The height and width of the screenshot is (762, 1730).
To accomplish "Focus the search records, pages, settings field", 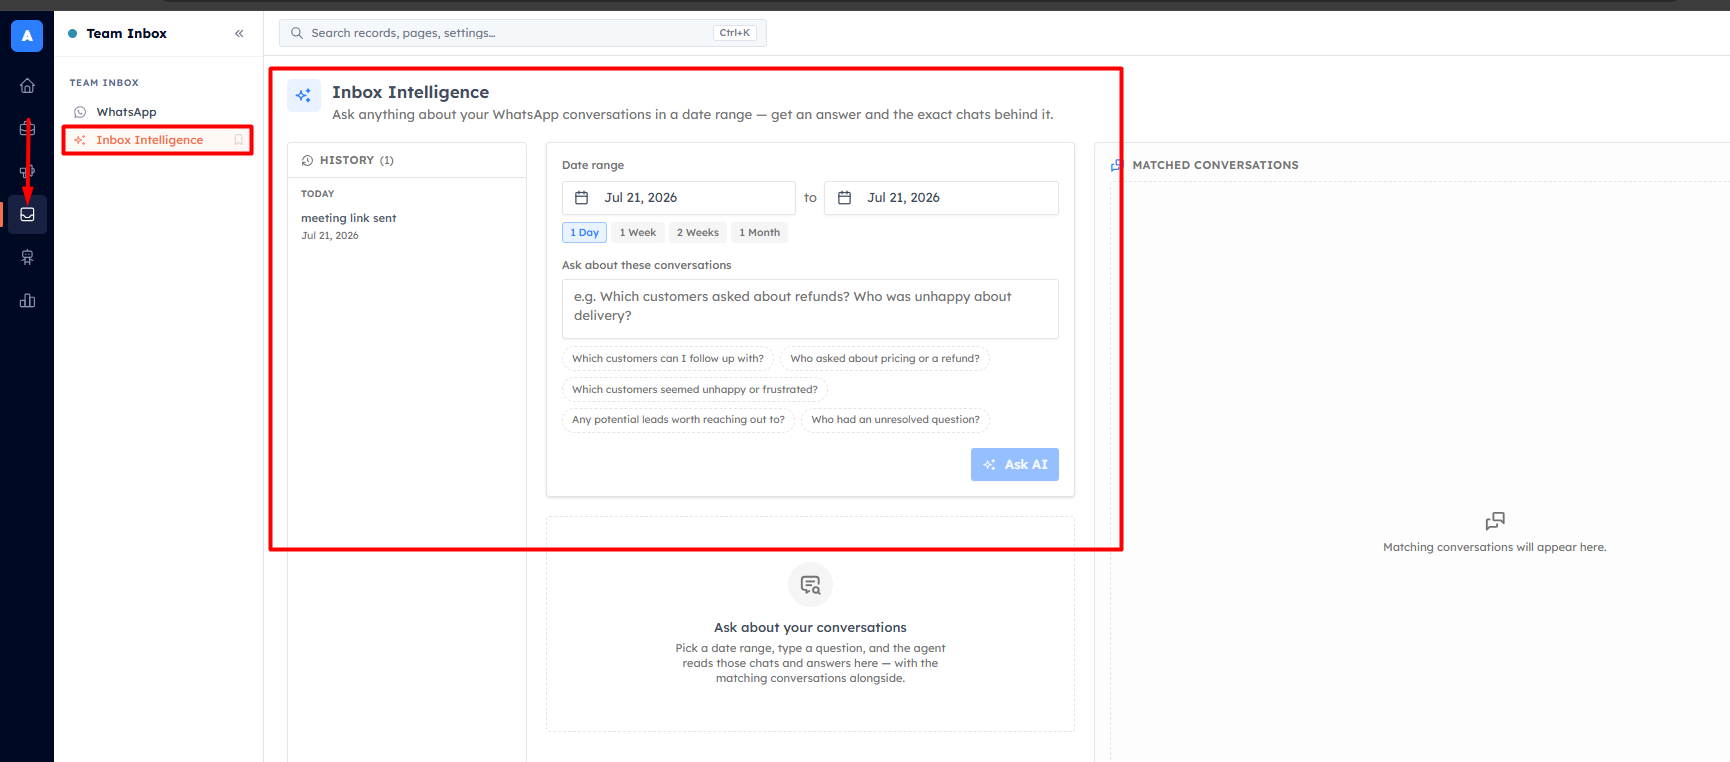I will [x=523, y=33].
